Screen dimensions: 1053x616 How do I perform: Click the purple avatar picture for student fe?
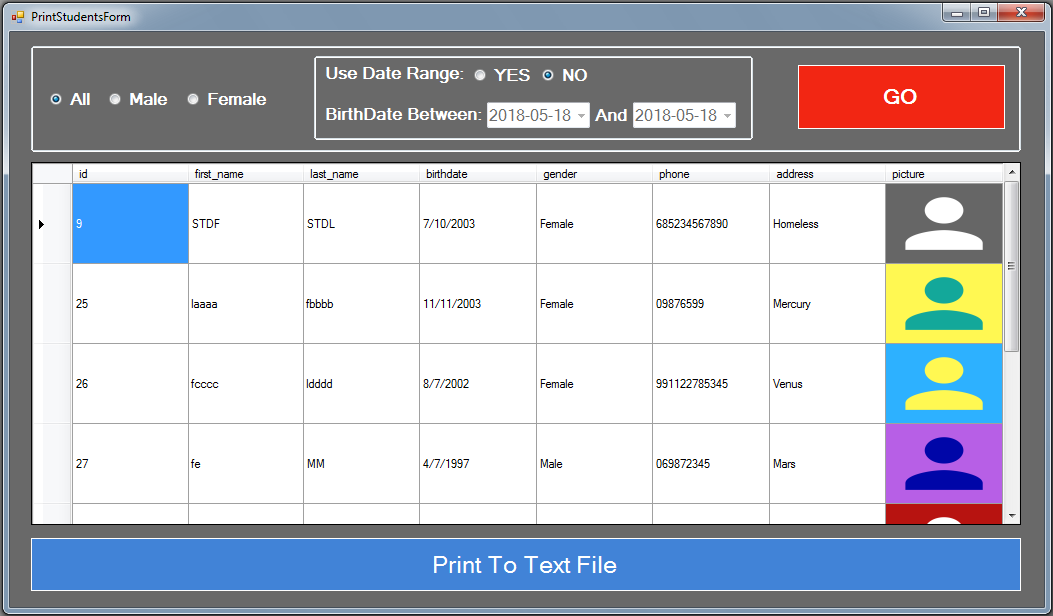coord(943,463)
